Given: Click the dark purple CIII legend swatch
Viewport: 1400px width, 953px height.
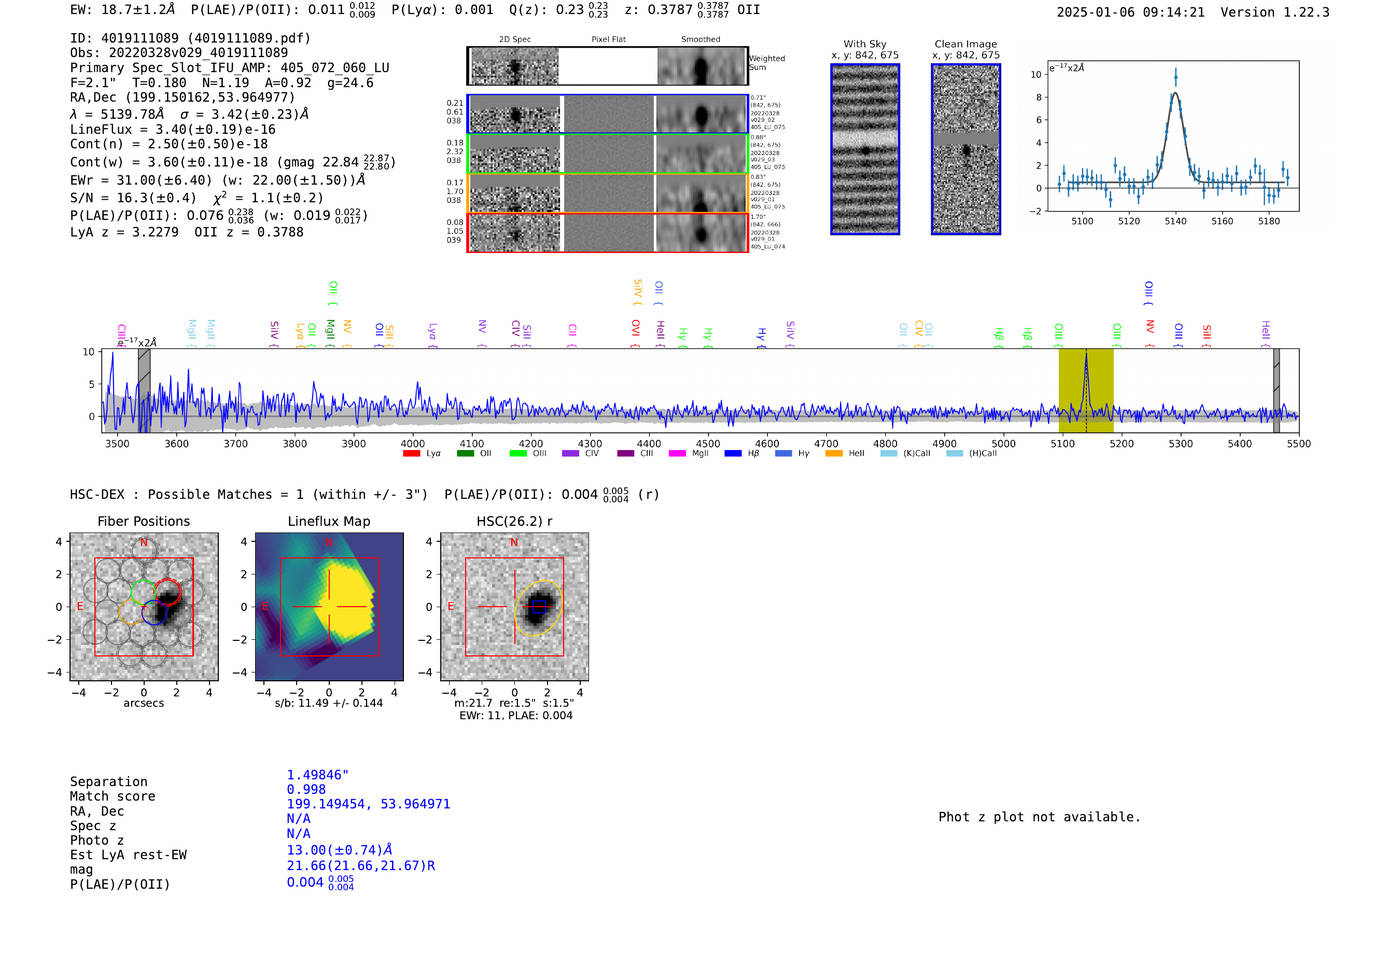Looking at the screenshot, I should [625, 454].
